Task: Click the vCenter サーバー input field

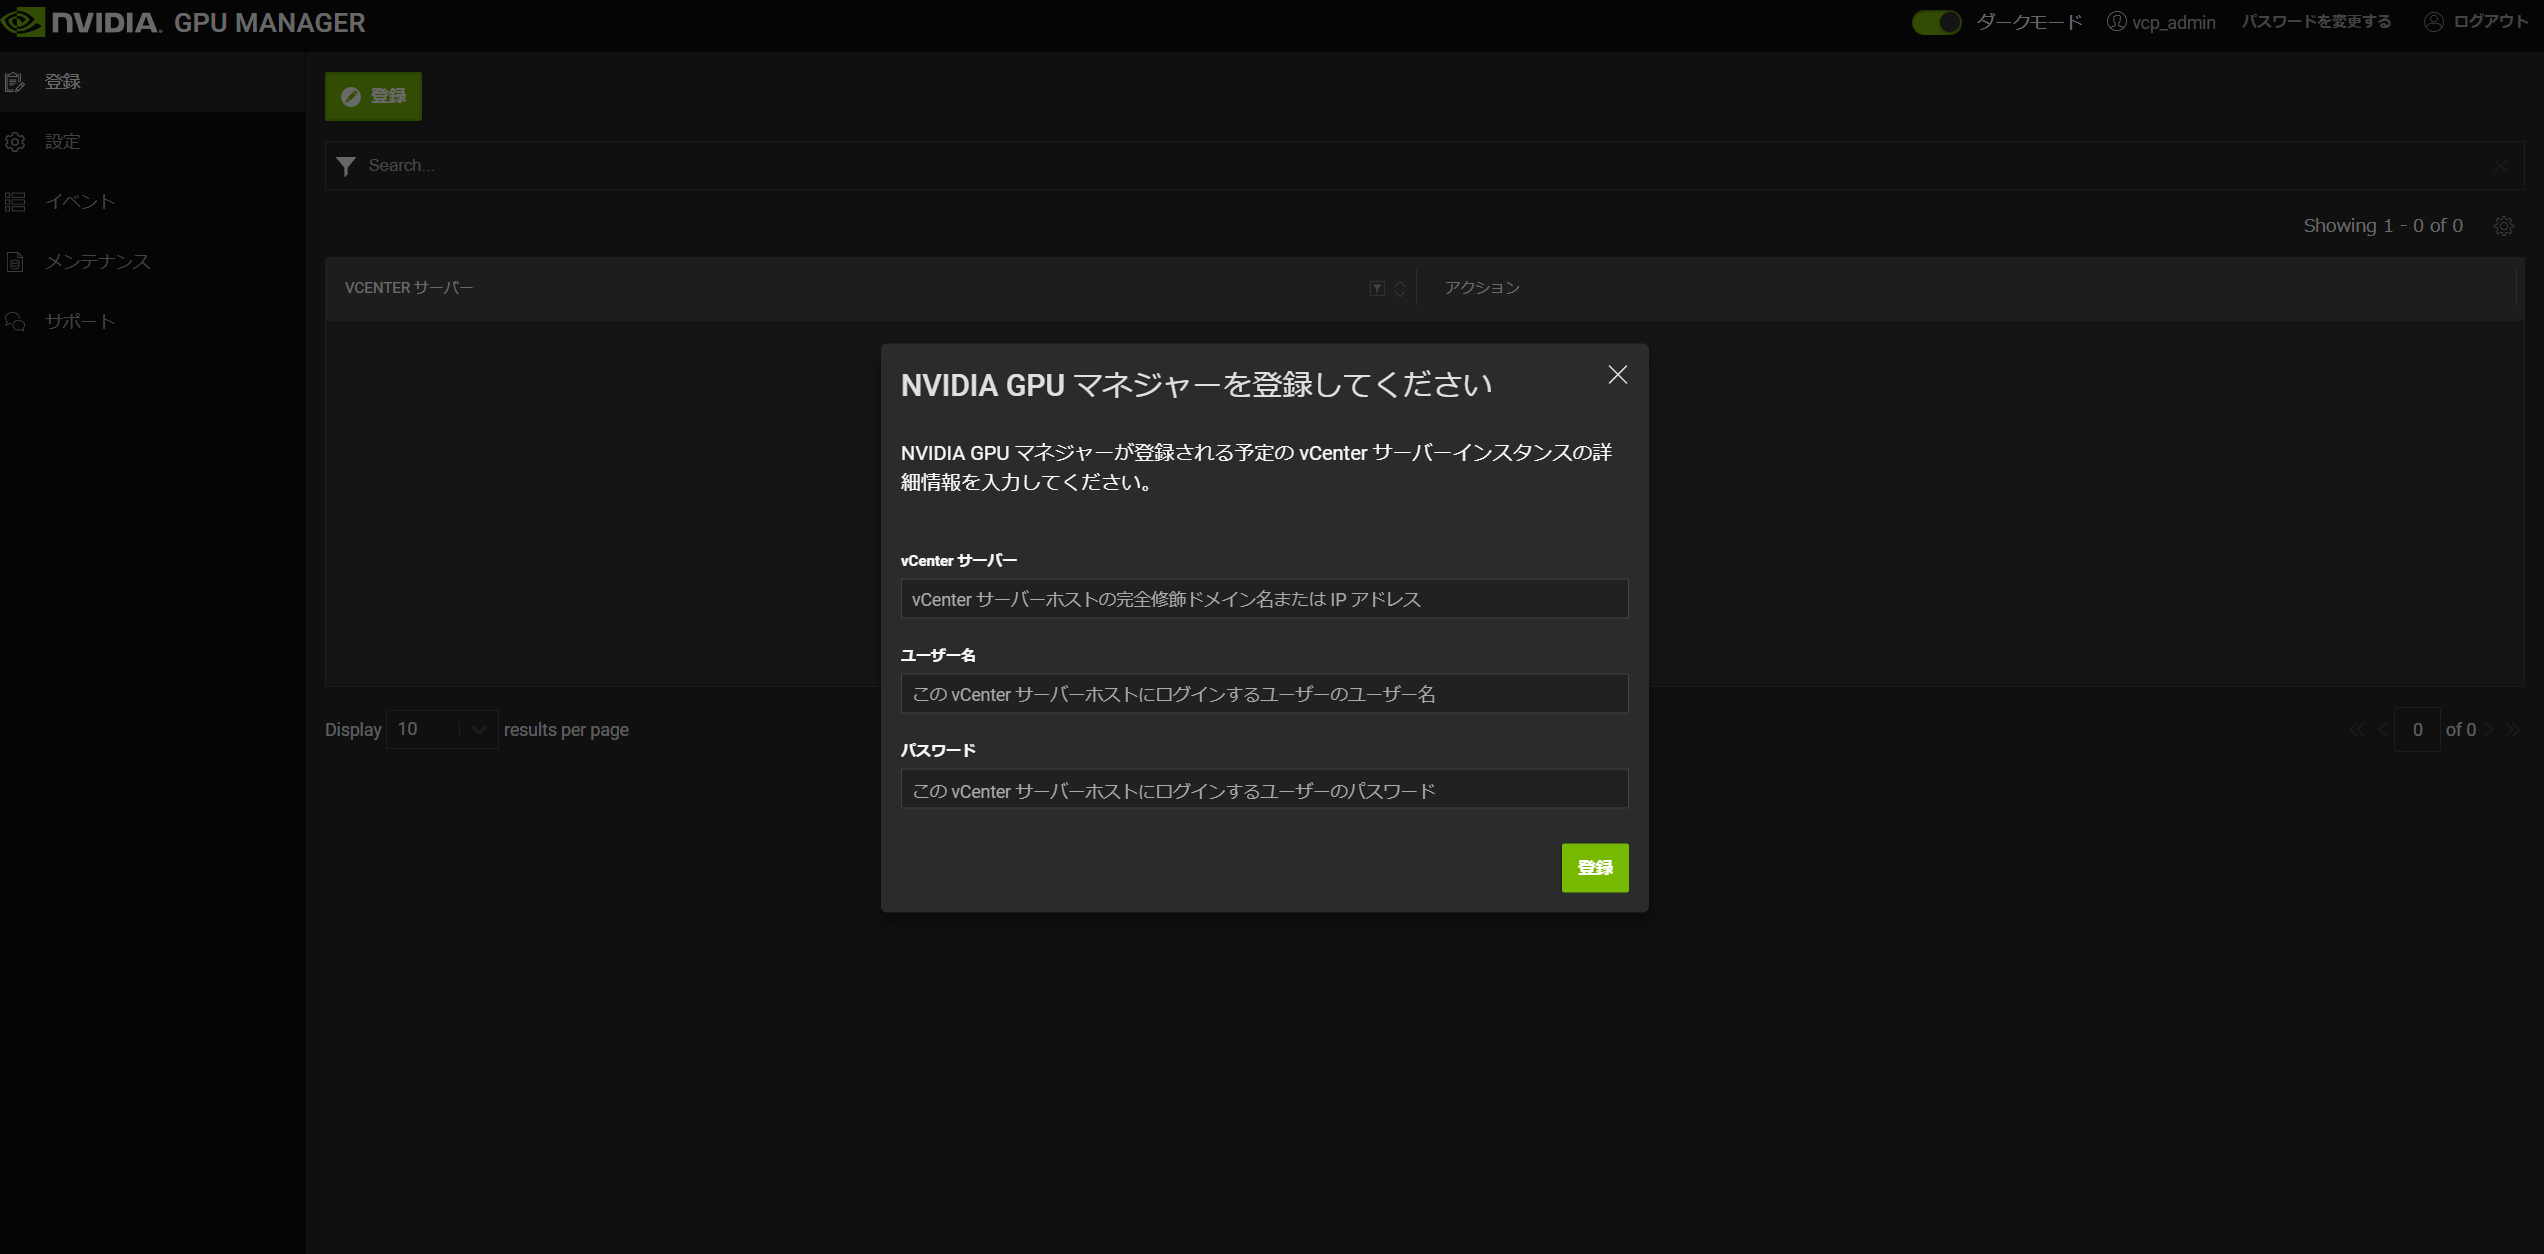Action: pyautogui.click(x=1264, y=599)
